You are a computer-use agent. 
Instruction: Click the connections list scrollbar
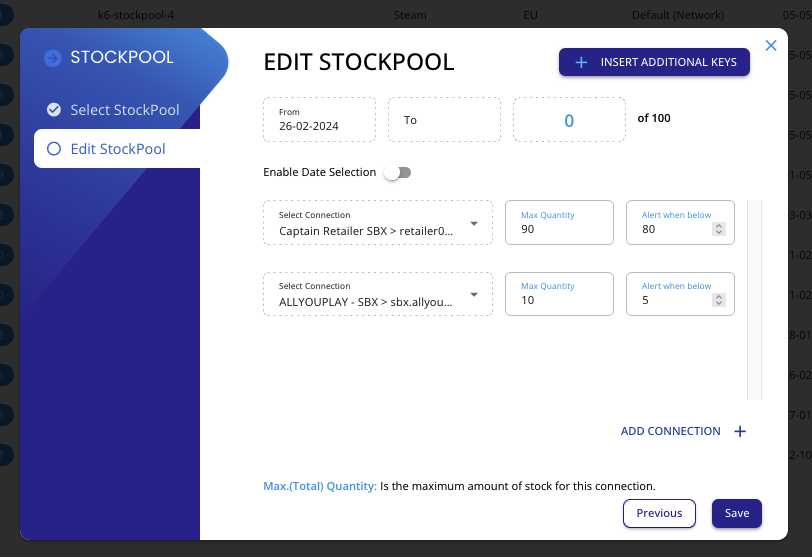(x=755, y=300)
